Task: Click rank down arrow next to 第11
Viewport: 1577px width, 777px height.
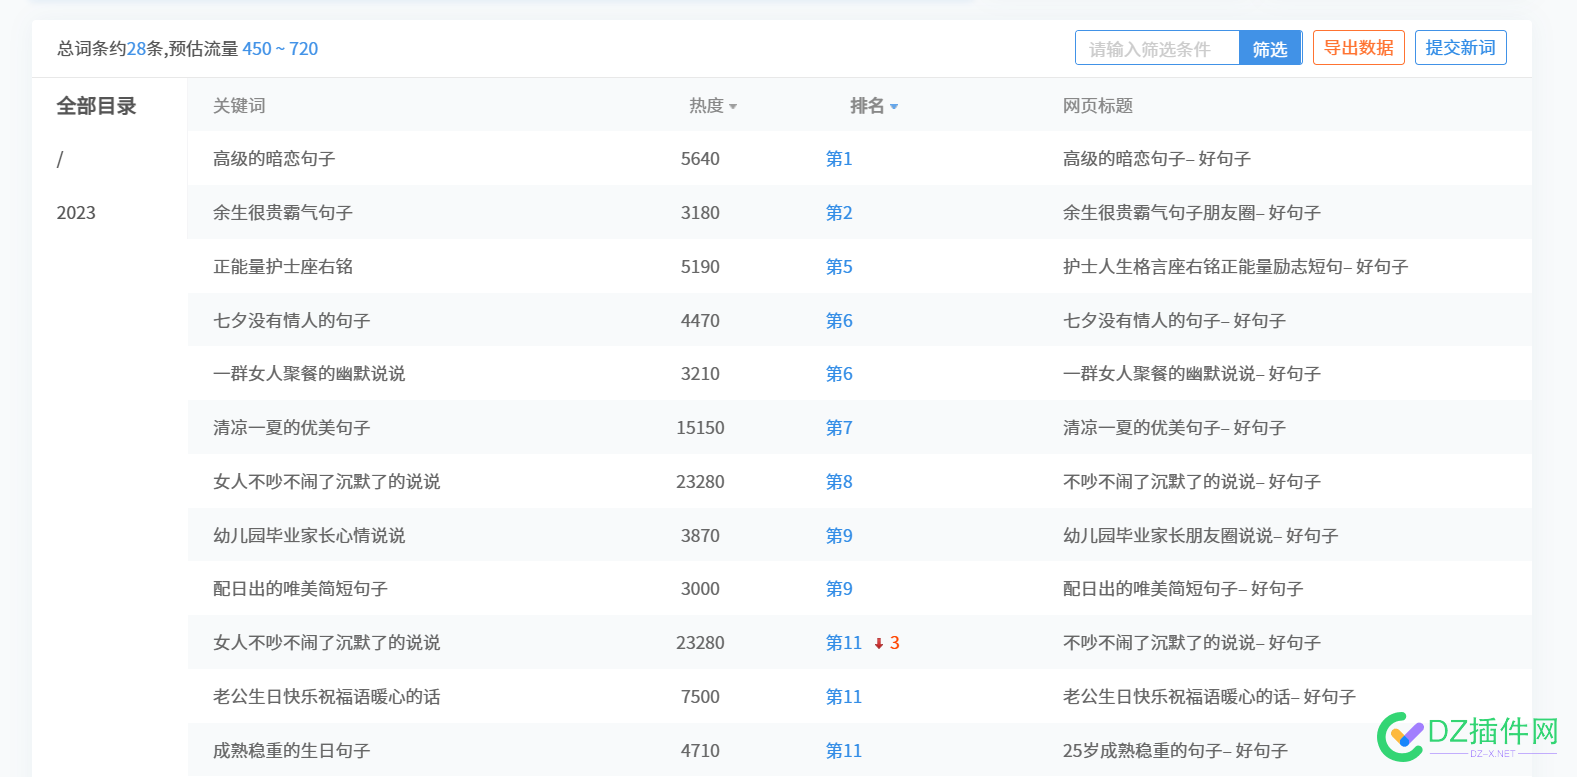Action: [x=879, y=644]
